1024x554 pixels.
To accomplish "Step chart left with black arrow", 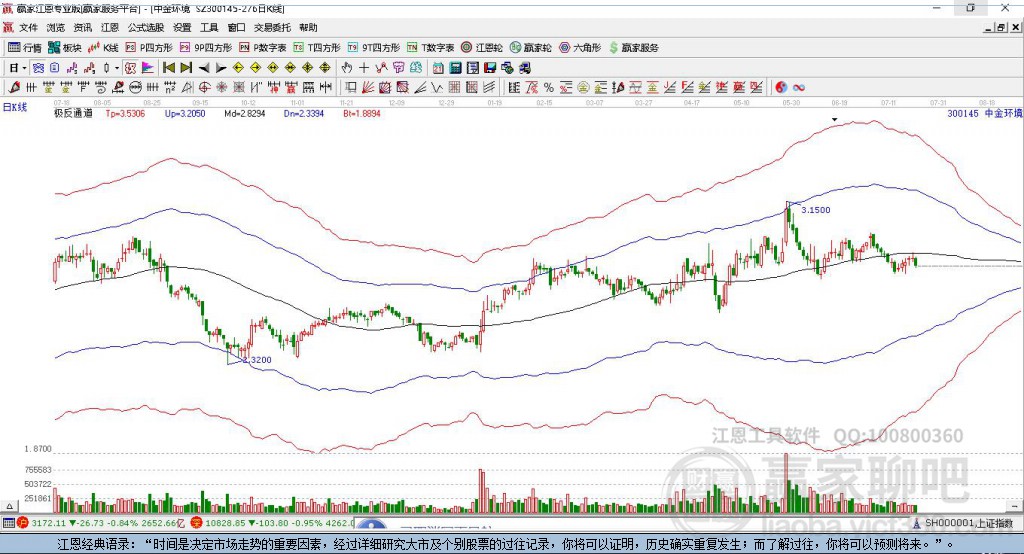I will coord(204,68).
